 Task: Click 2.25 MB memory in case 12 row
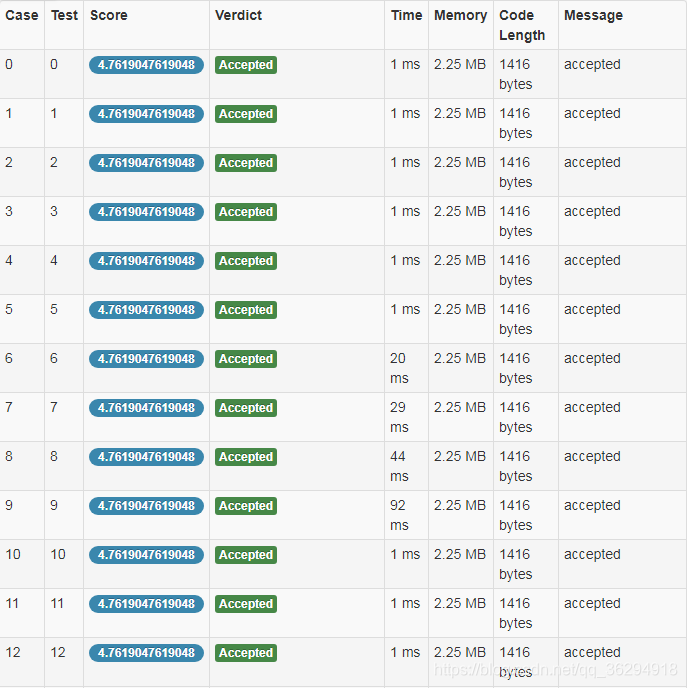[x=460, y=652]
